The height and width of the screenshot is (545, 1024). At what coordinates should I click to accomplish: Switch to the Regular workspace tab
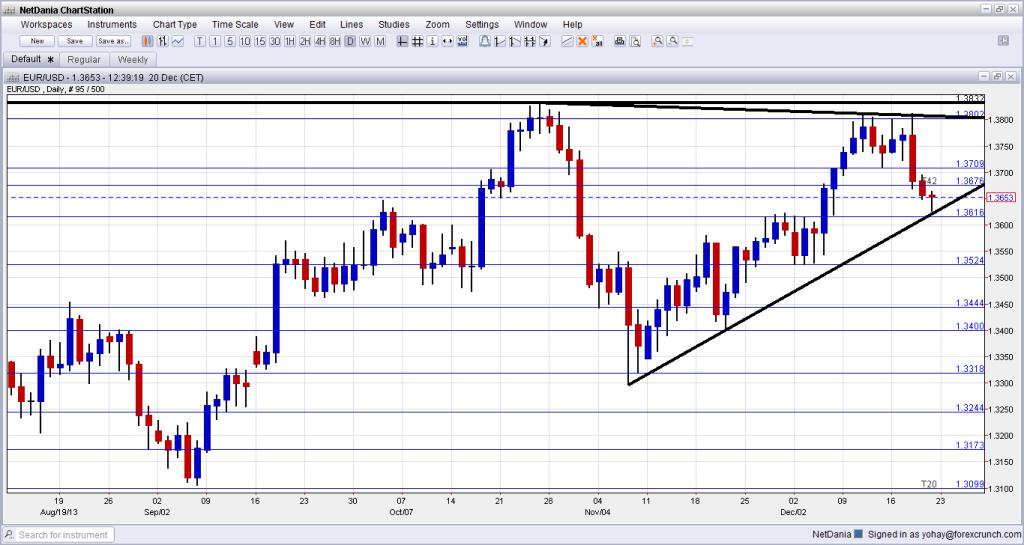click(x=84, y=59)
